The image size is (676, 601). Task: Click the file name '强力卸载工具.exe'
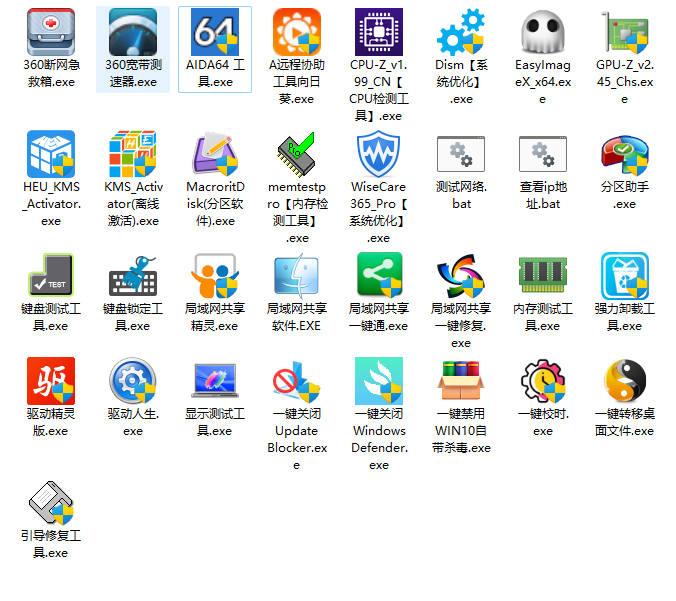624,317
